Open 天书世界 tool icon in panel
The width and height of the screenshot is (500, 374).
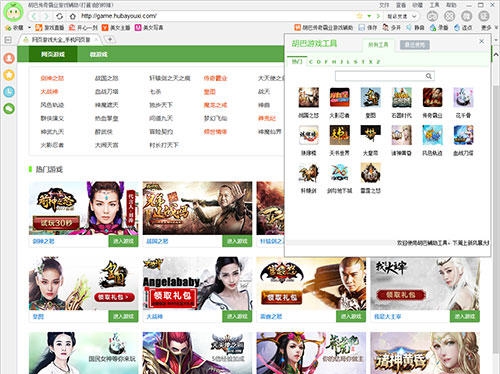point(339,135)
